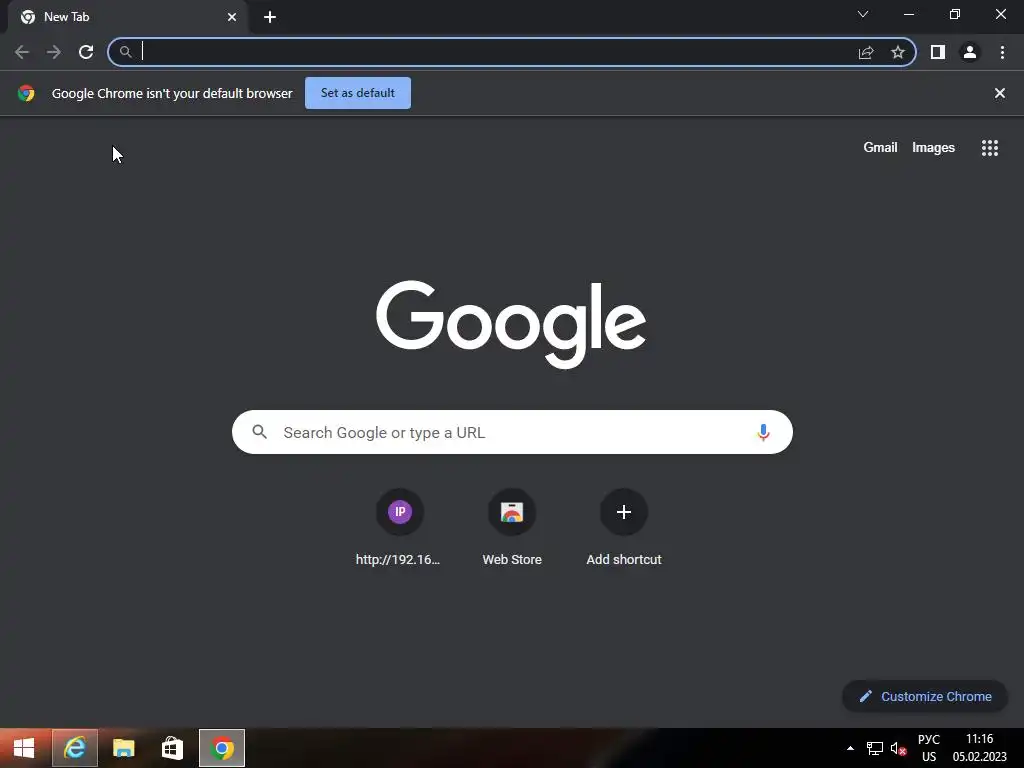Screen dimensions: 1024x768
Task: Open File Explorer from taskbar
Action: (x=123, y=748)
